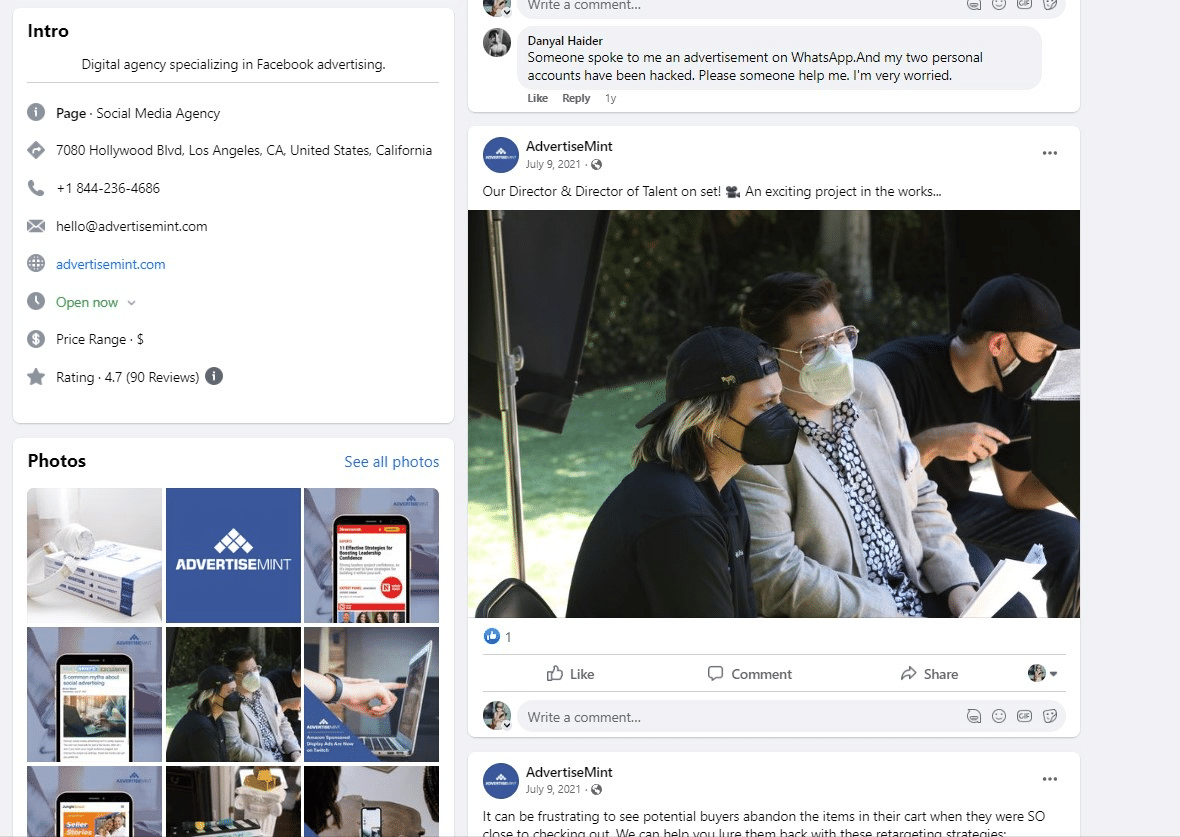Screen dimensions: 1180x837
Task: Expand the Open now hours dropdown
Action: pos(132,303)
